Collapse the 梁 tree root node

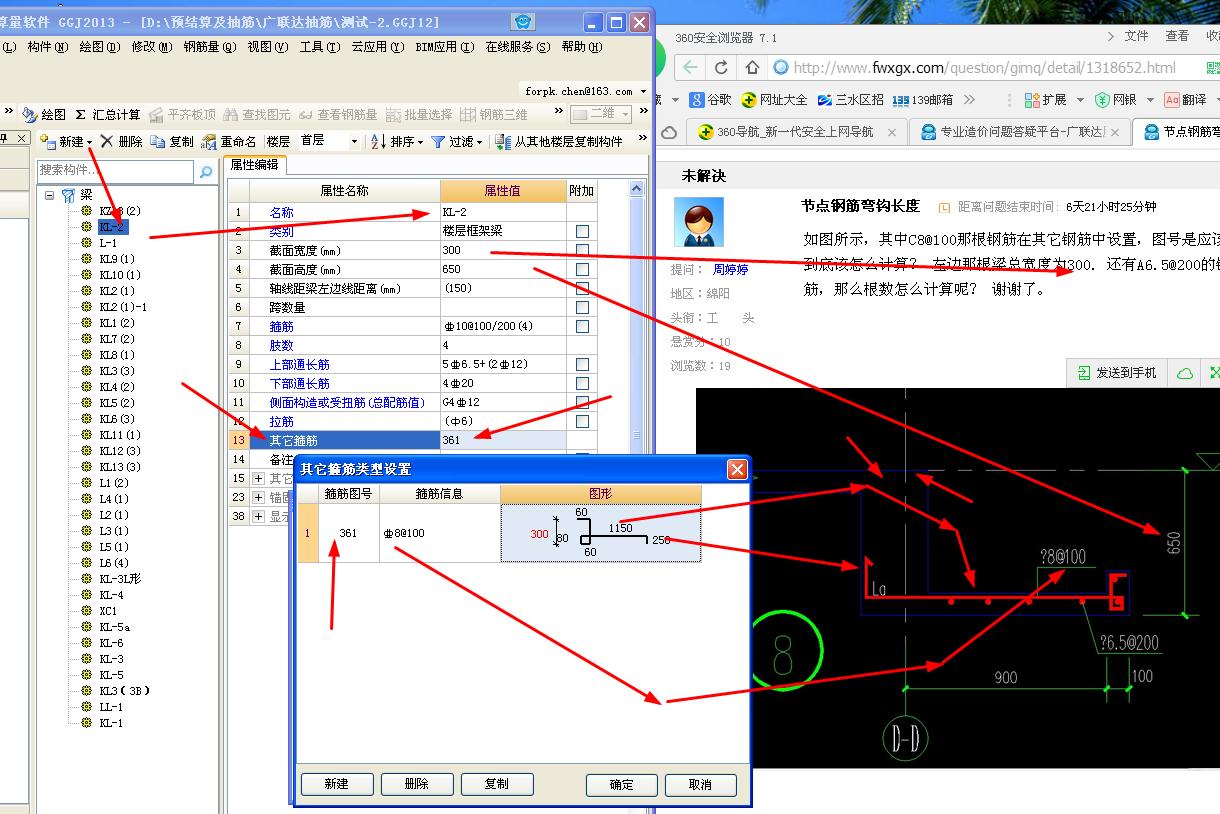(x=48, y=195)
